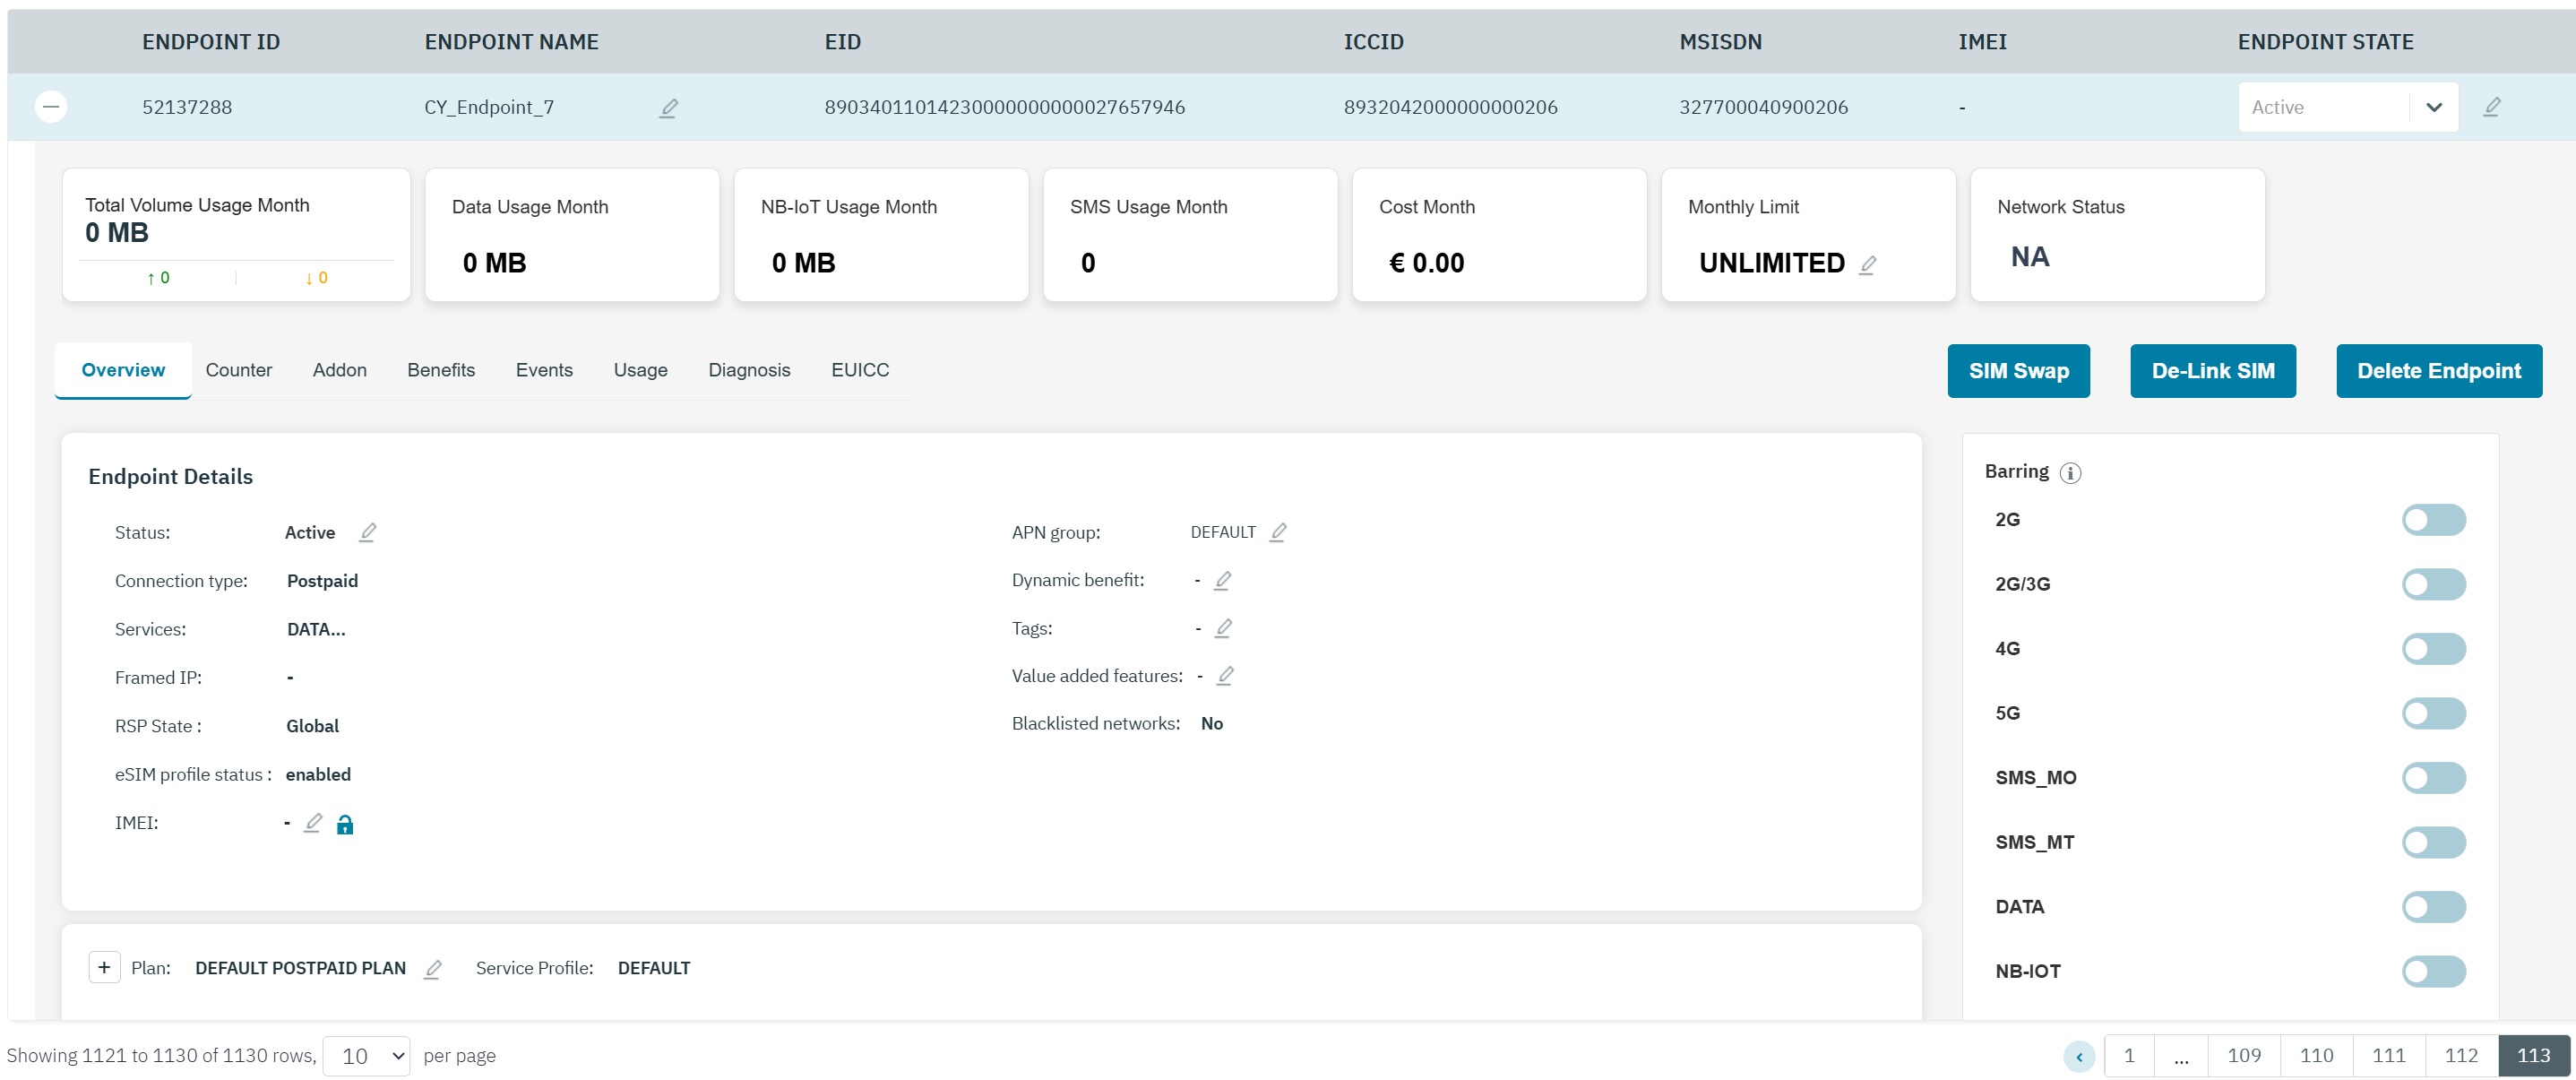
Task: Go to page 110
Action: point(2316,1055)
